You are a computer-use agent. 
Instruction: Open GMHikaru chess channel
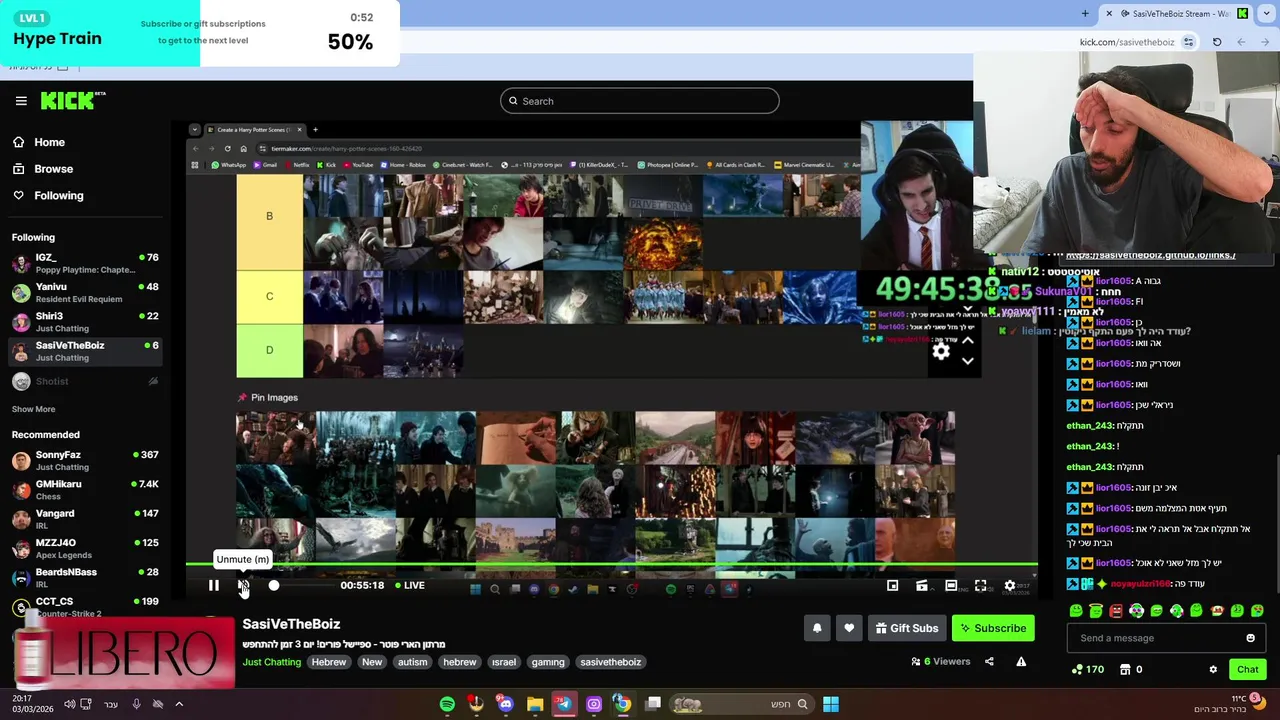tap(85, 489)
